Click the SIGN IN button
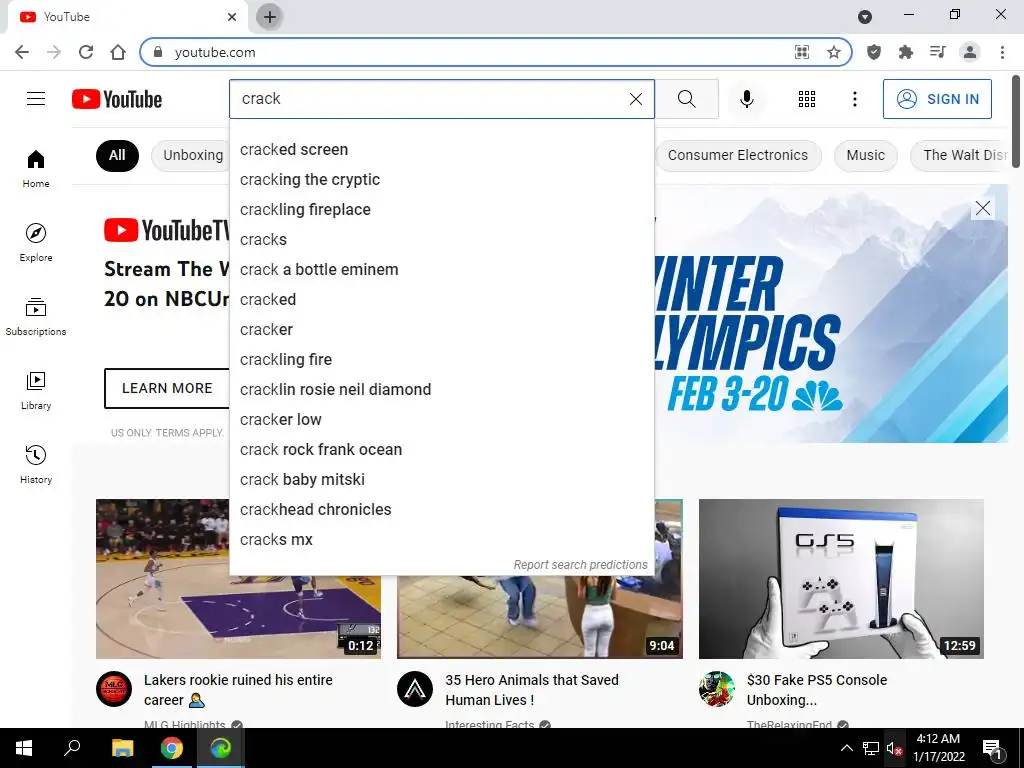This screenshot has height=768, width=1024. click(937, 99)
